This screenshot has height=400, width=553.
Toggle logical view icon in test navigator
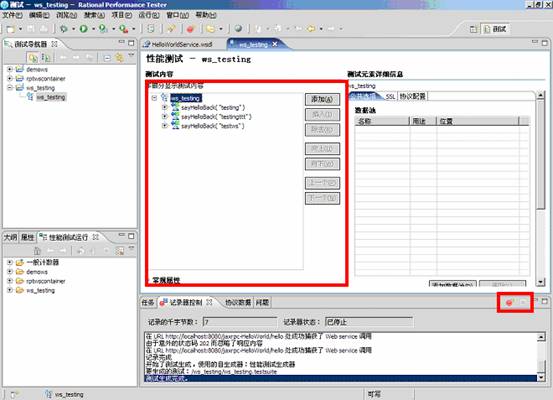point(33,57)
